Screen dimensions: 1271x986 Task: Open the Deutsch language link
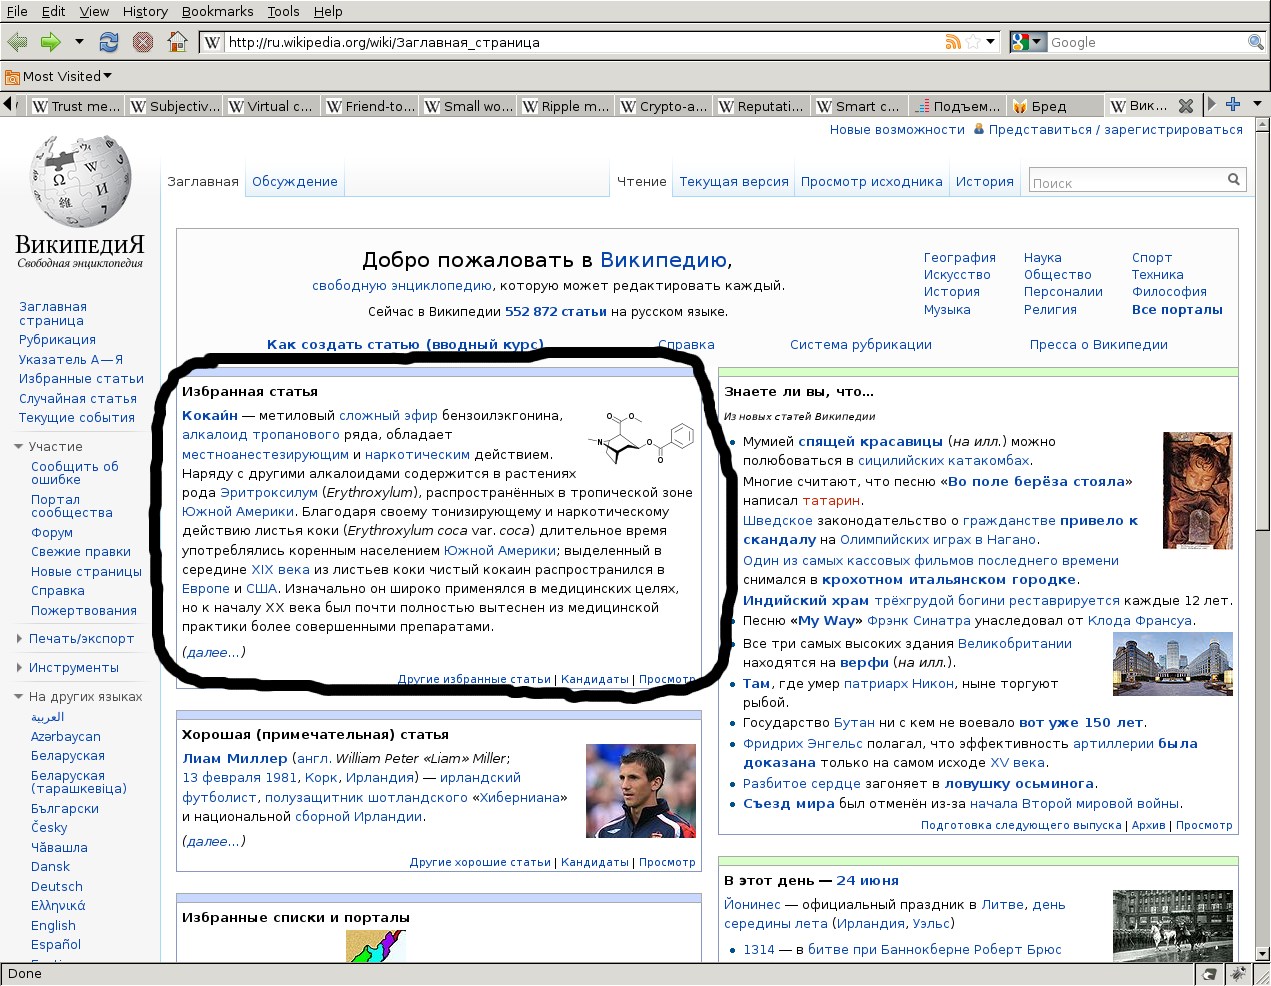click(x=57, y=887)
